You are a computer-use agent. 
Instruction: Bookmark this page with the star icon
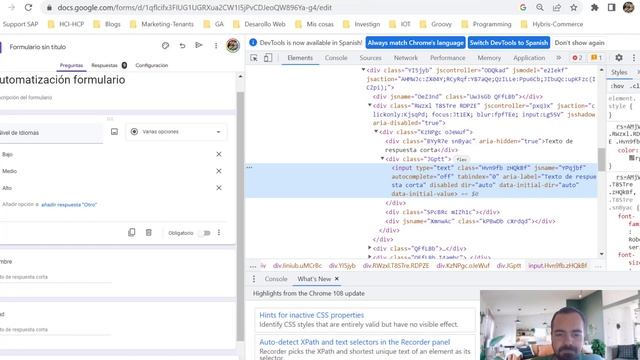(x=573, y=7)
